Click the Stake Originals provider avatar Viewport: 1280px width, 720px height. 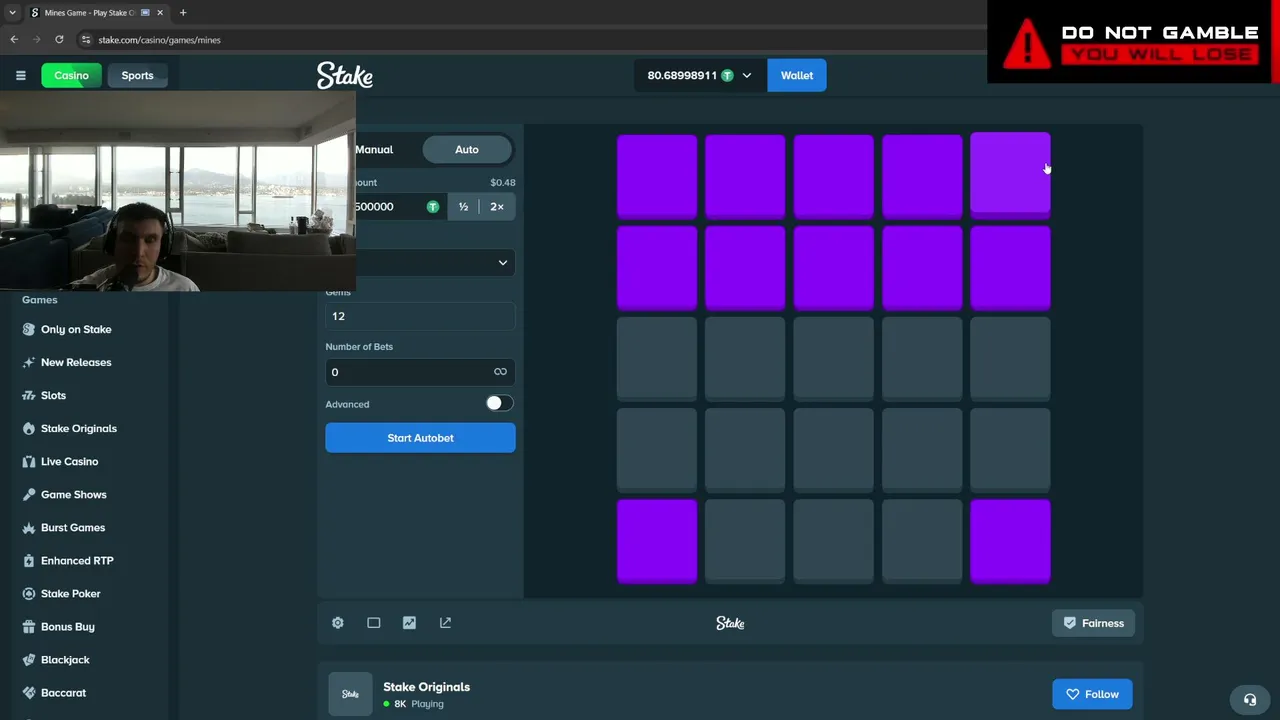350,694
